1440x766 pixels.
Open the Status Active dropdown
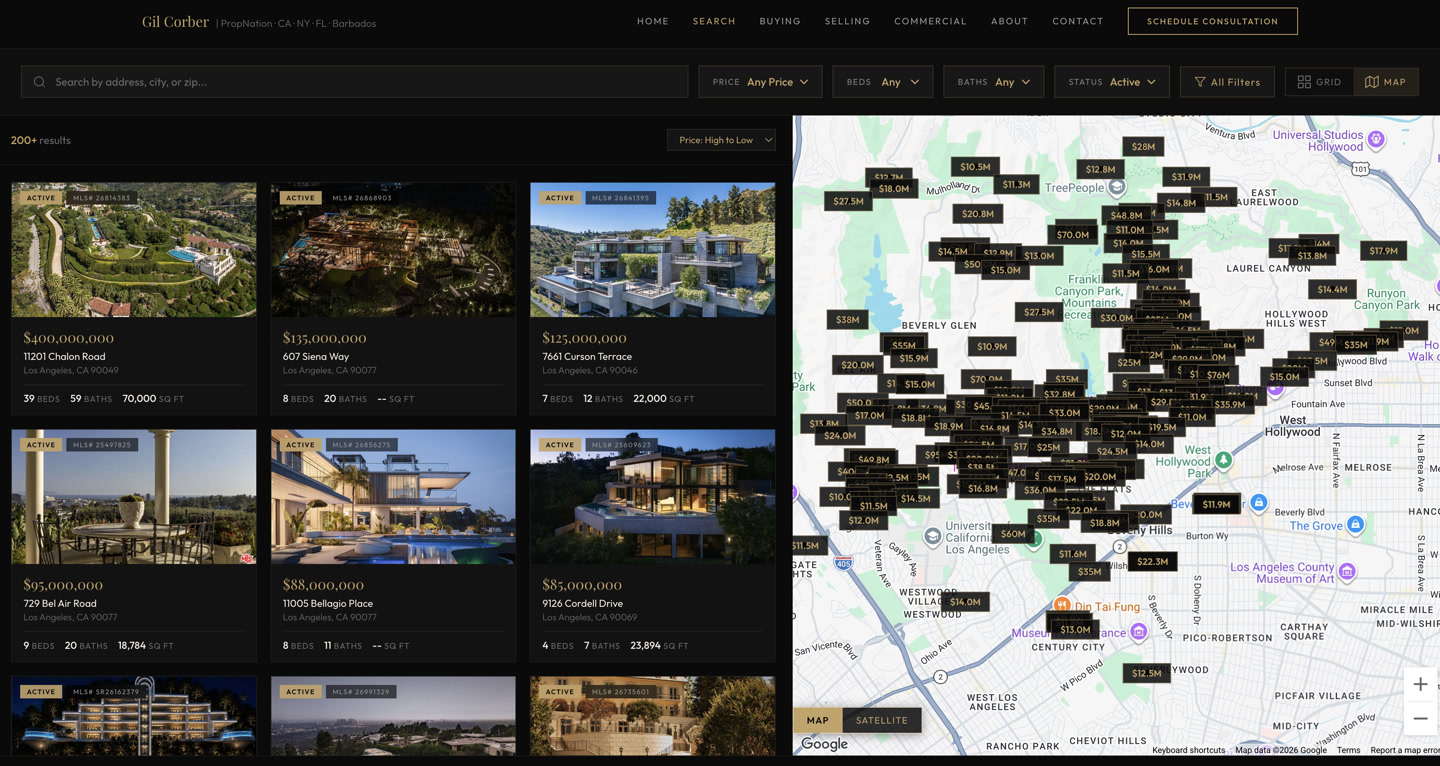1112,82
